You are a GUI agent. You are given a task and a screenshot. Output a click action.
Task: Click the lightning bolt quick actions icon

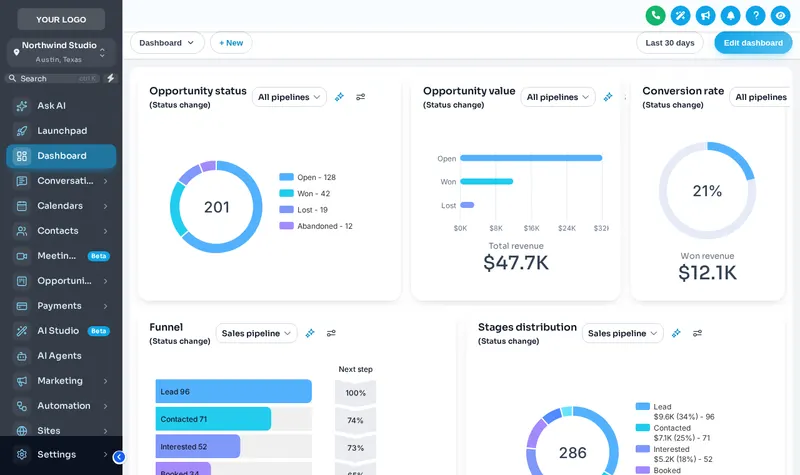pyautogui.click(x=110, y=78)
